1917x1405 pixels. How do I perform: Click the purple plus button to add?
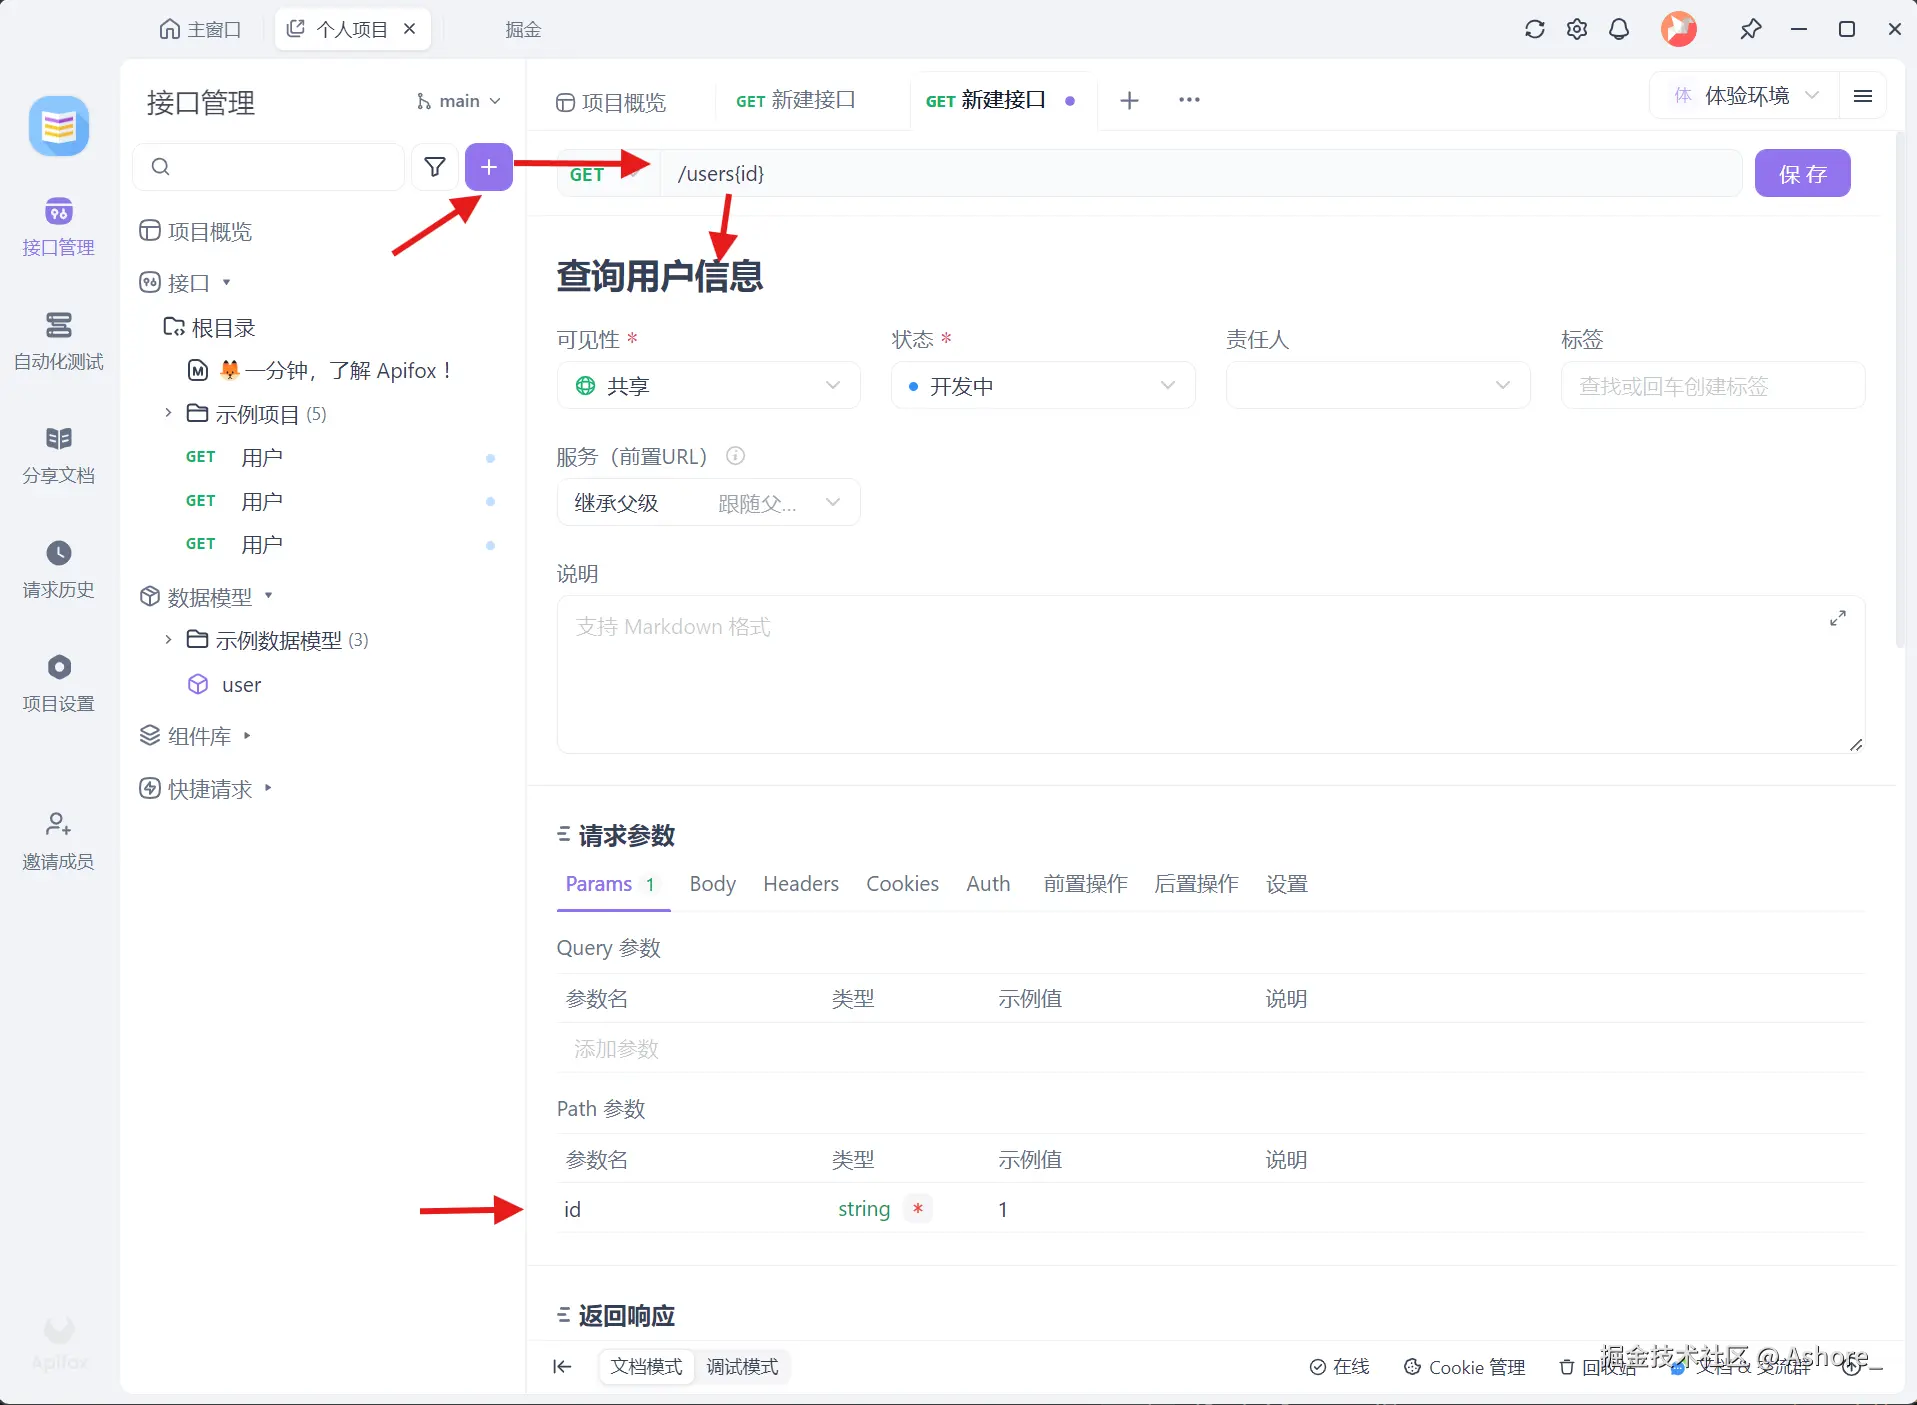[x=489, y=167]
